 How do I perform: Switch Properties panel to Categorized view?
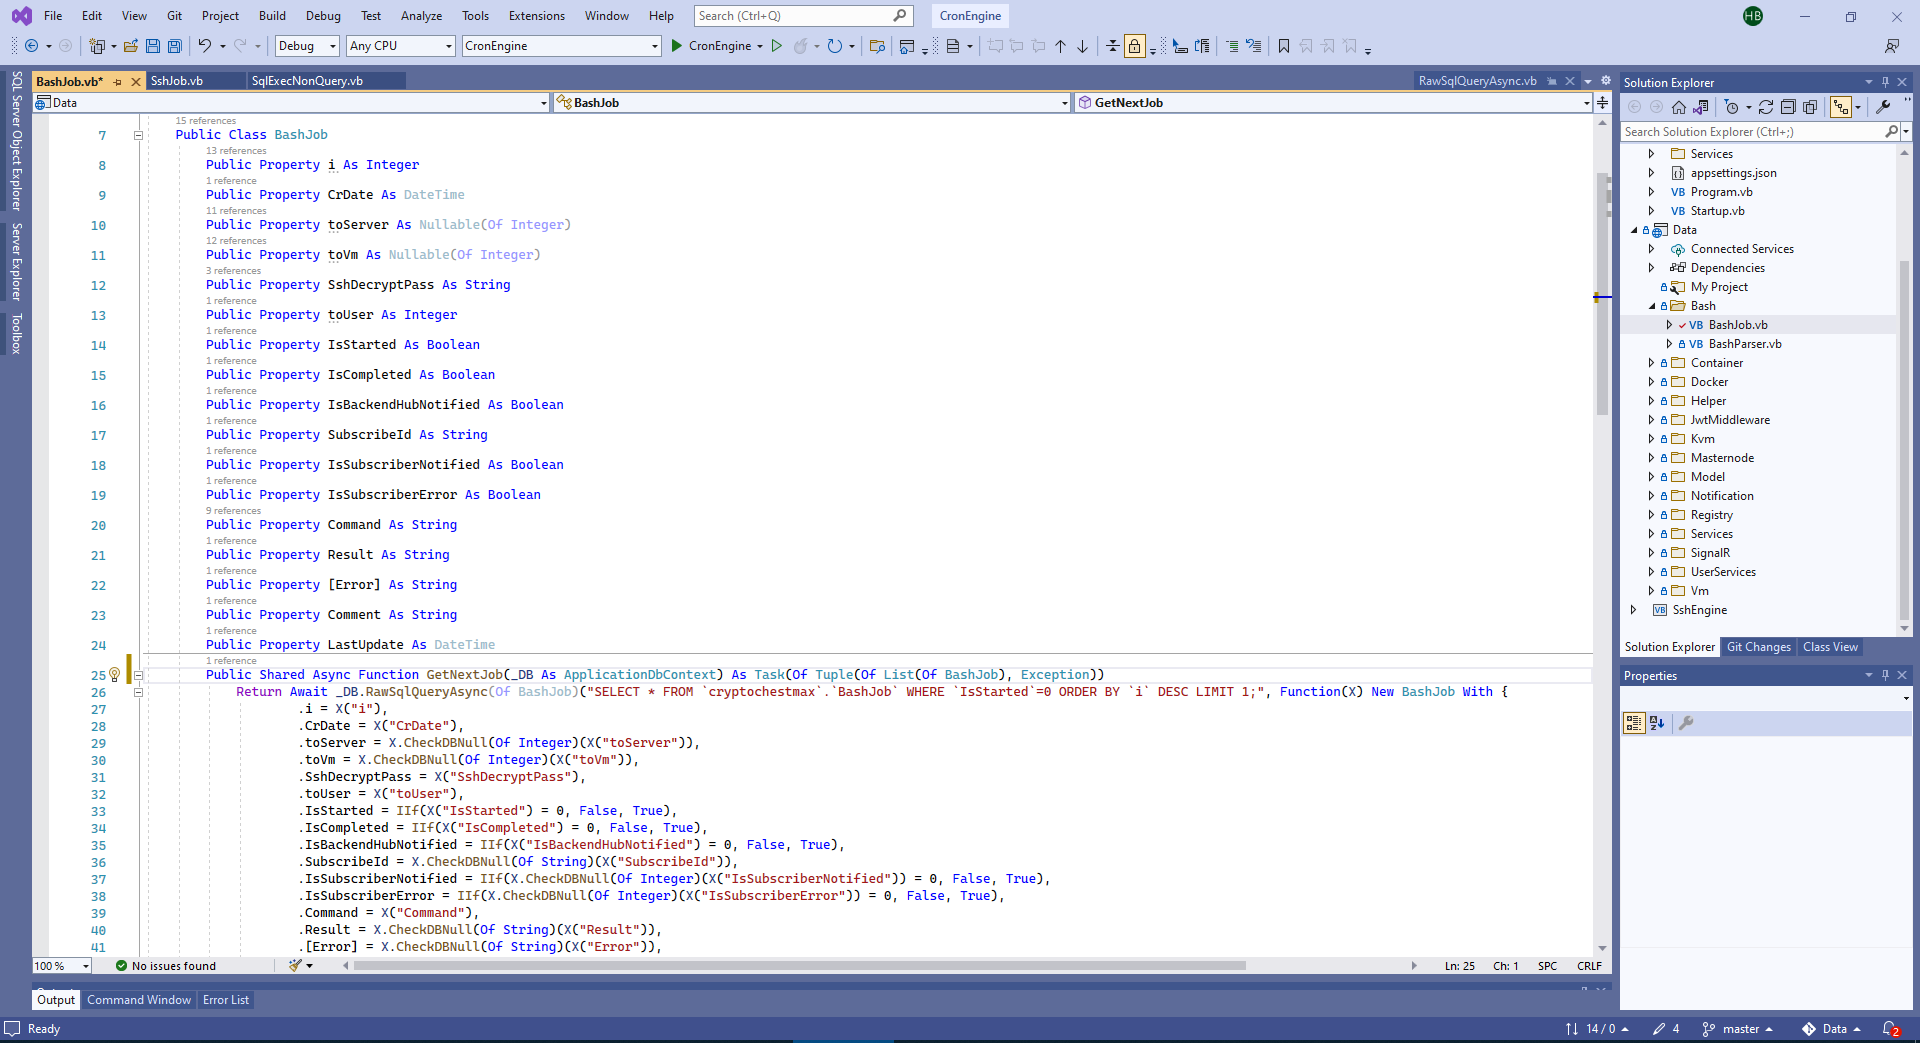coord(1634,723)
